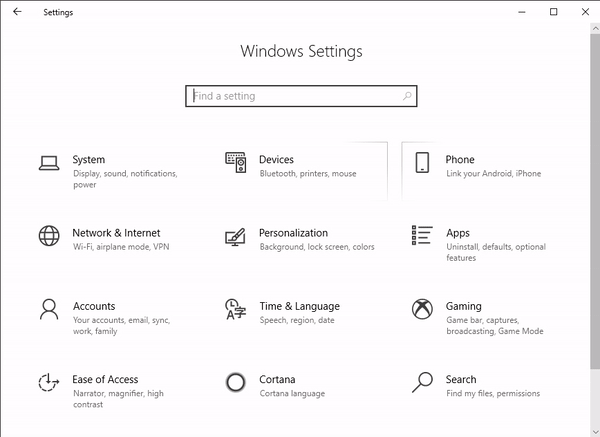Close the Settings window
The width and height of the screenshot is (600, 437).
tap(585, 12)
